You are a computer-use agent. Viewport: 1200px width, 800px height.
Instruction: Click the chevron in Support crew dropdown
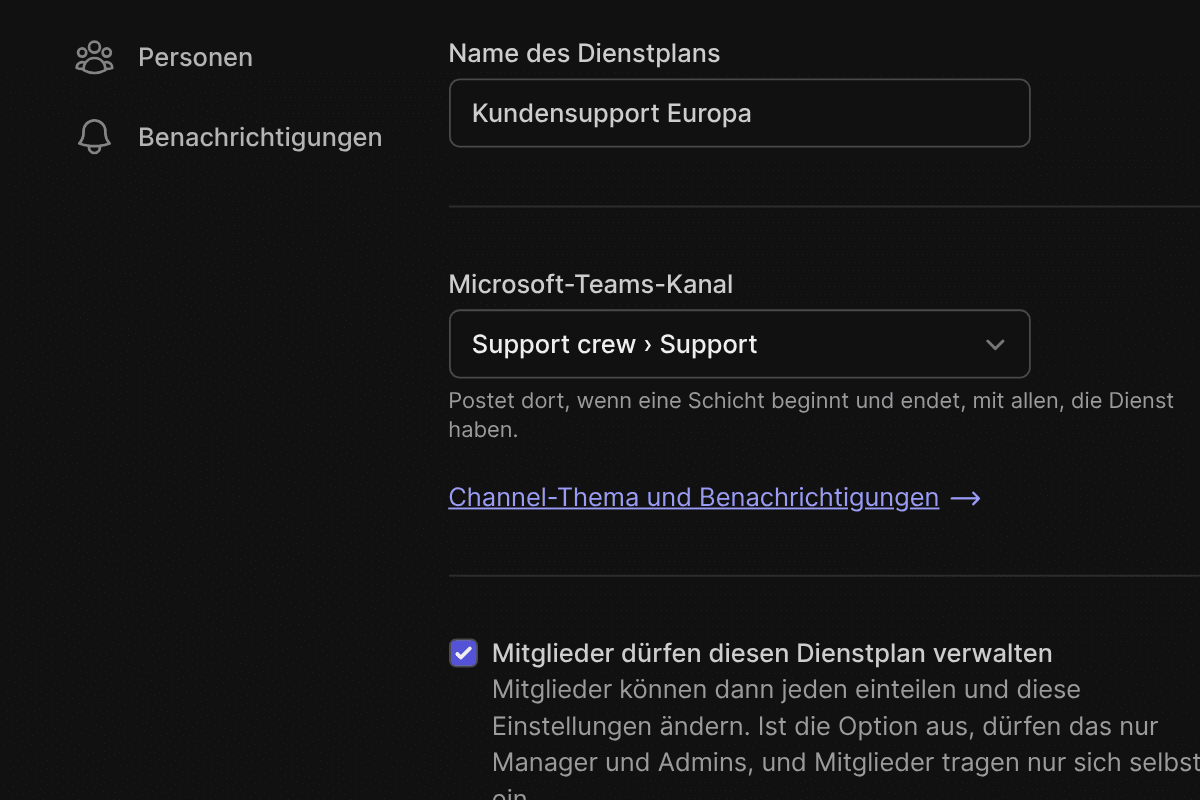(995, 345)
